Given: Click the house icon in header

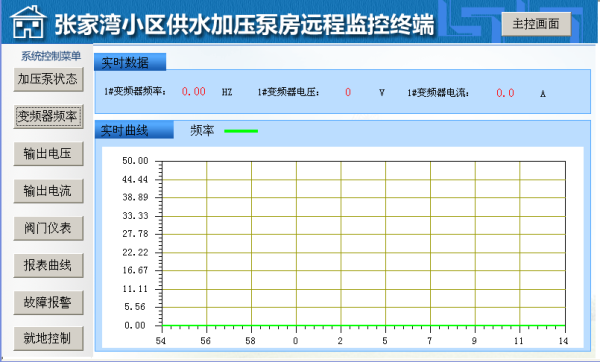Looking at the screenshot, I should (28, 22).
